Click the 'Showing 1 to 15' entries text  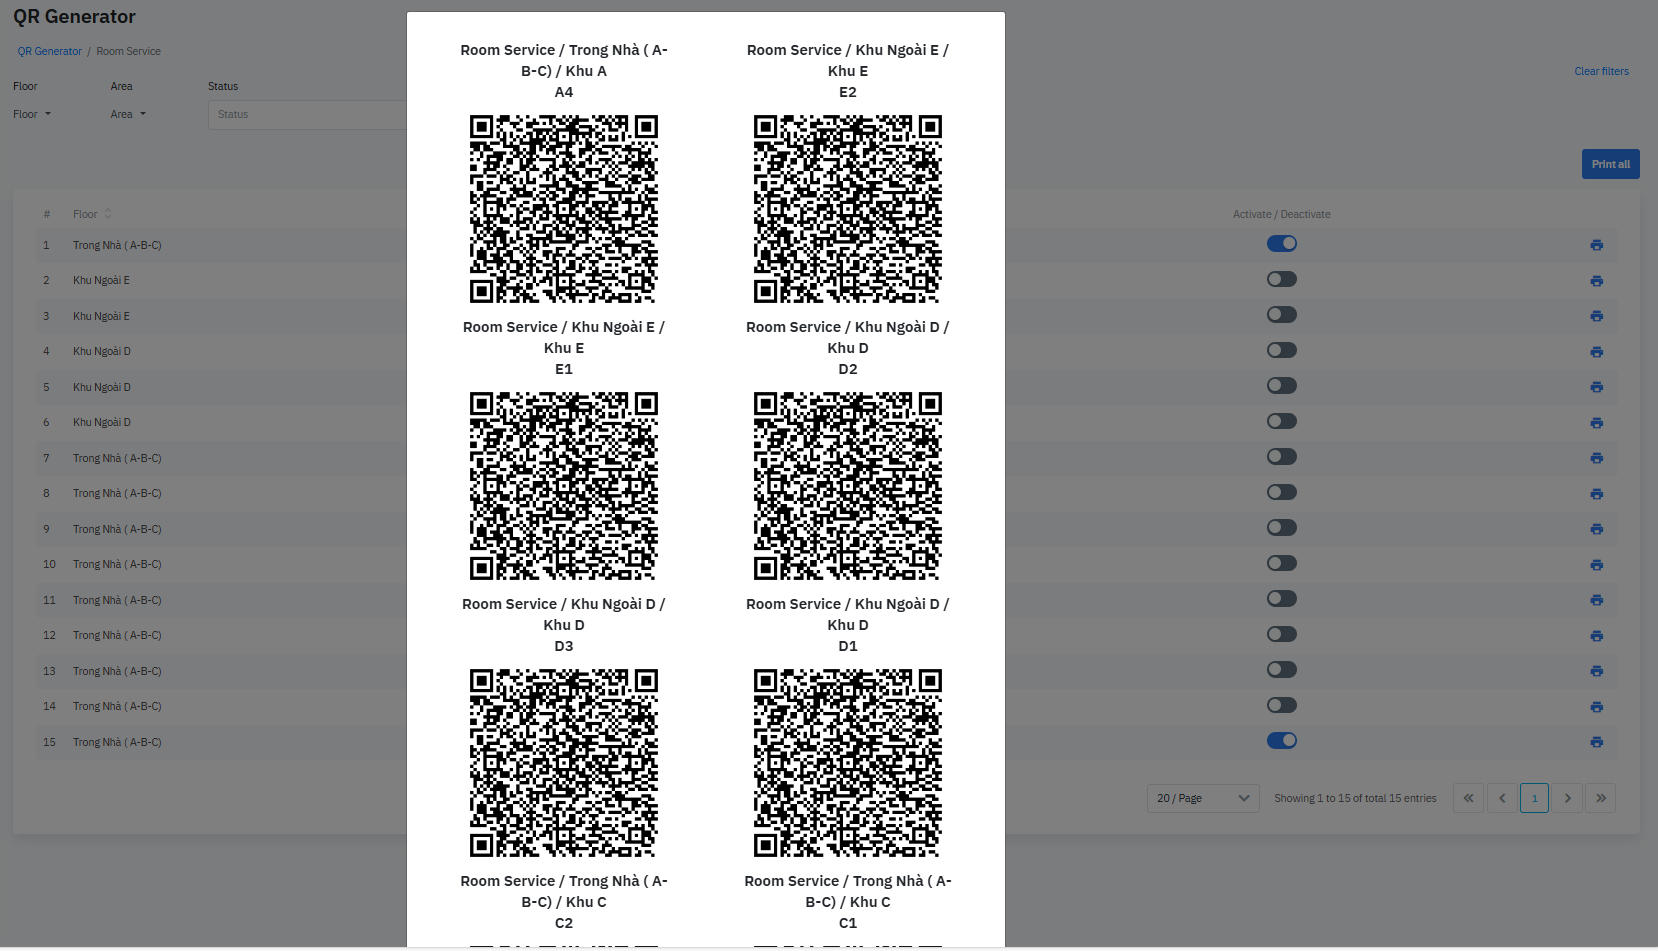point(1355,798)
